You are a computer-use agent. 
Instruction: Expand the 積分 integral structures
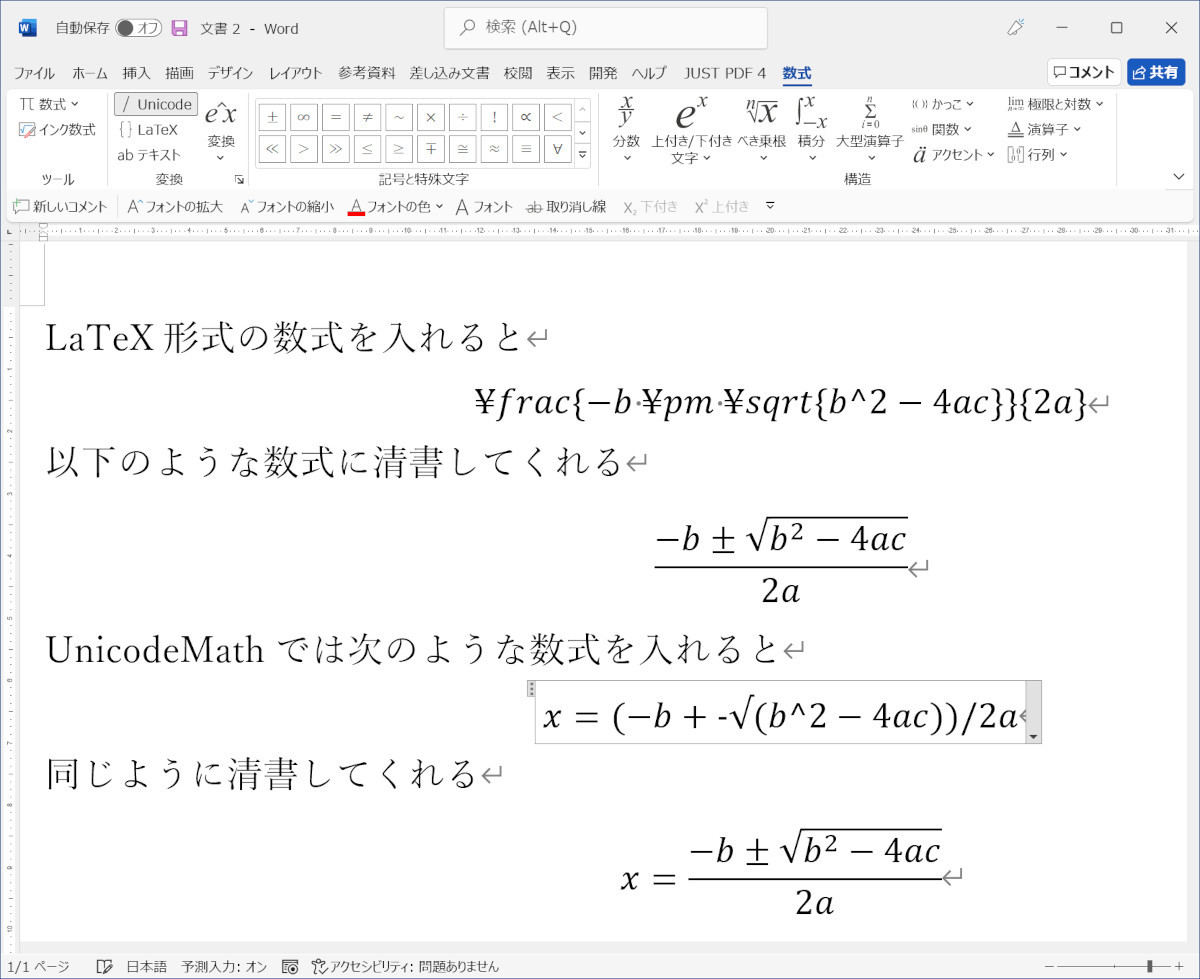click(x=811, y=129)
